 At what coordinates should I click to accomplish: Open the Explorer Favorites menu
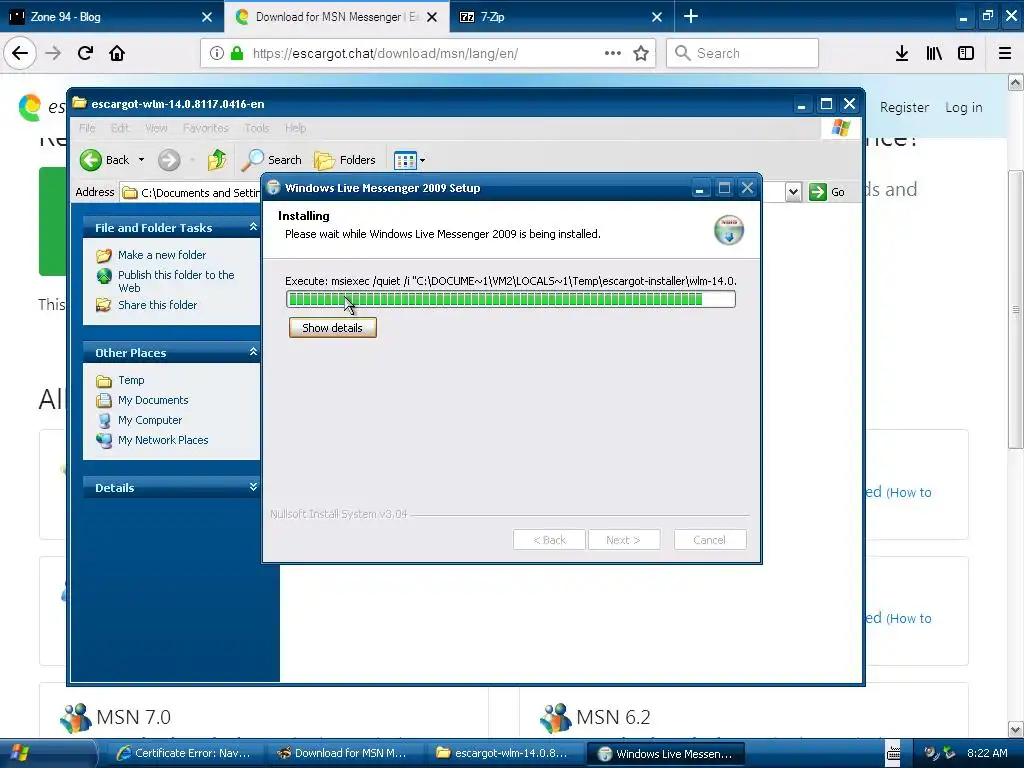[x=206, y=128]
